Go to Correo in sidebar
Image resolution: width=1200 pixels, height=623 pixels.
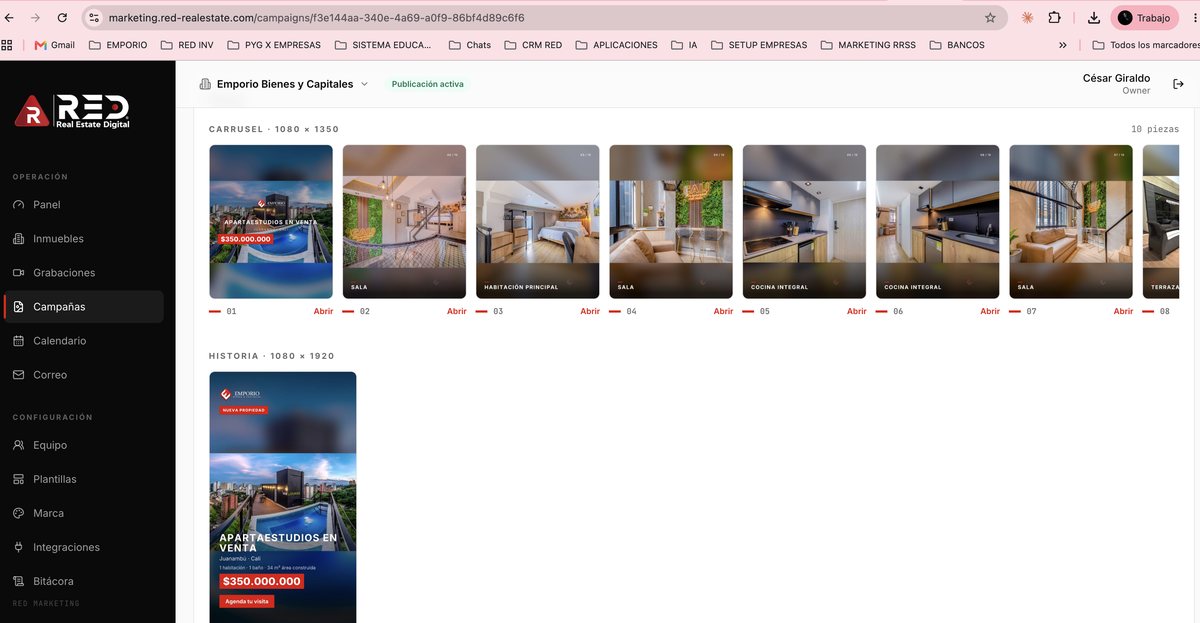[83, 374]
